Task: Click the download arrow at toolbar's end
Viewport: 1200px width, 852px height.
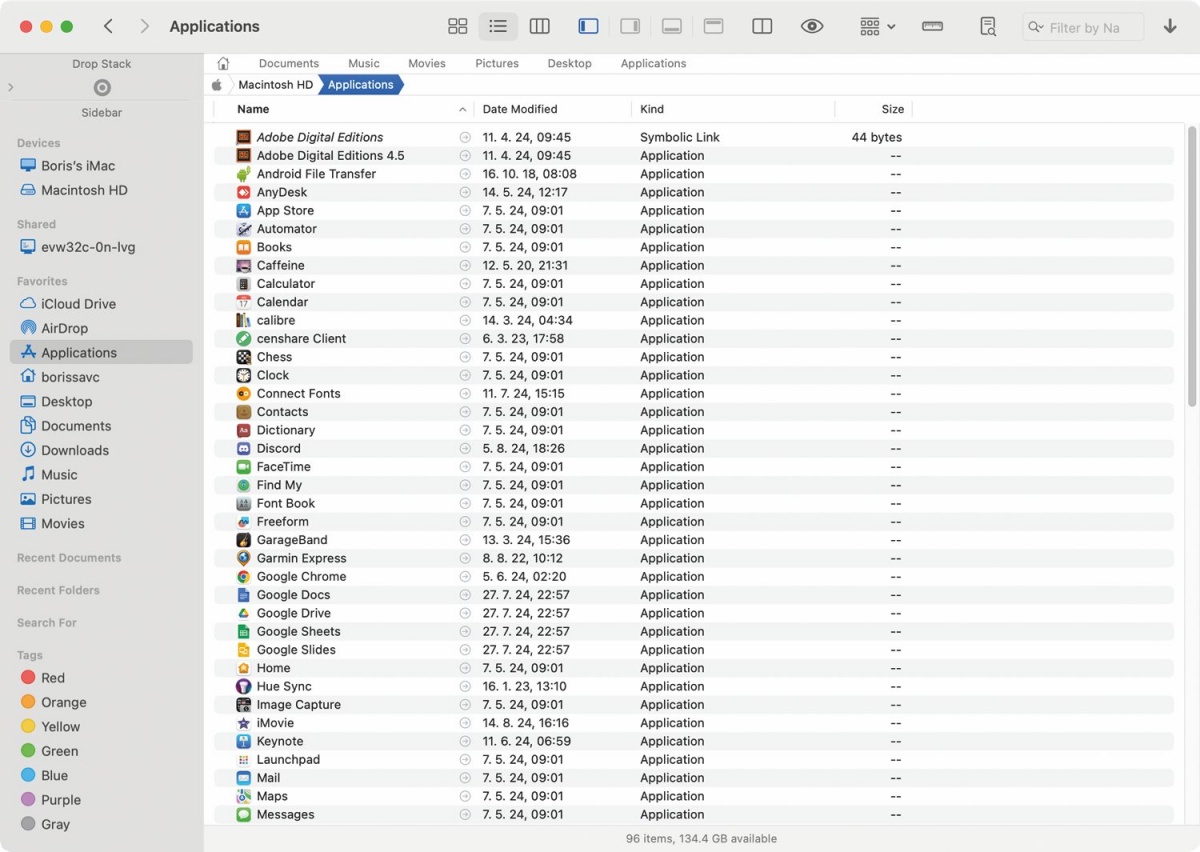Action: (x=1170, y=27)
